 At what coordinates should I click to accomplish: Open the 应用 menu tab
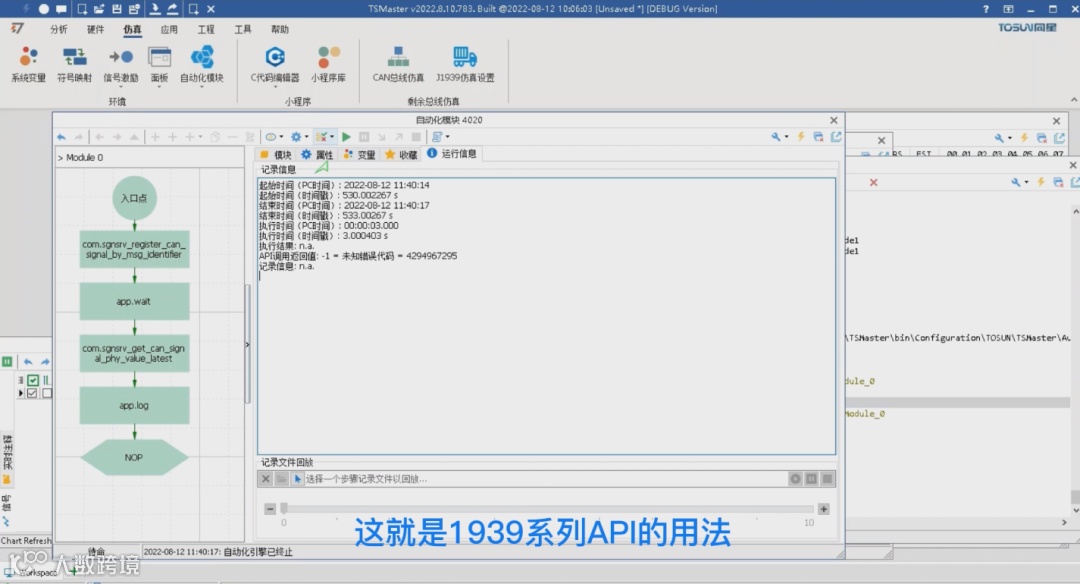(169, 29)
